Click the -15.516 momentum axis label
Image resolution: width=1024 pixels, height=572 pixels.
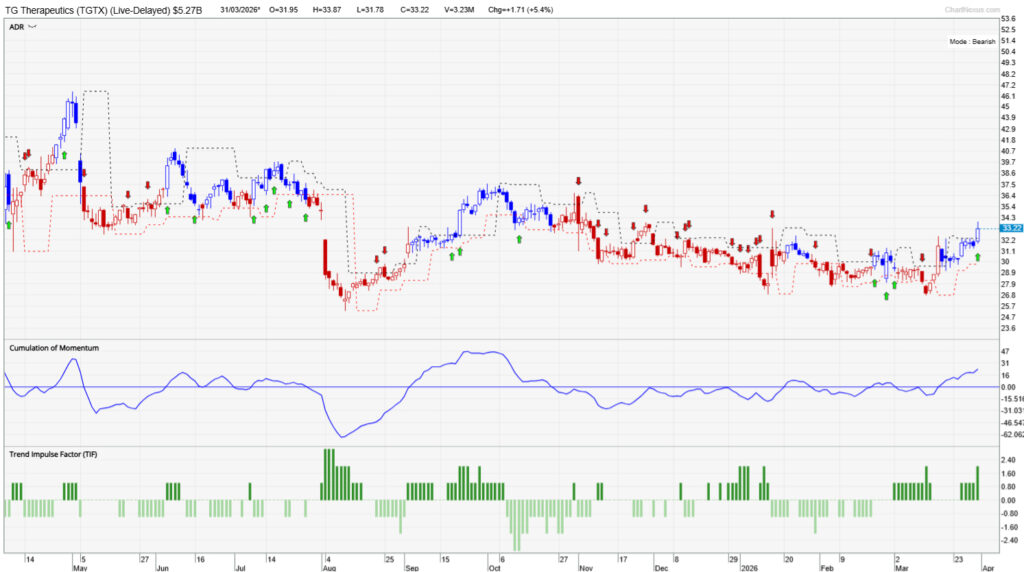(1012, 398)
